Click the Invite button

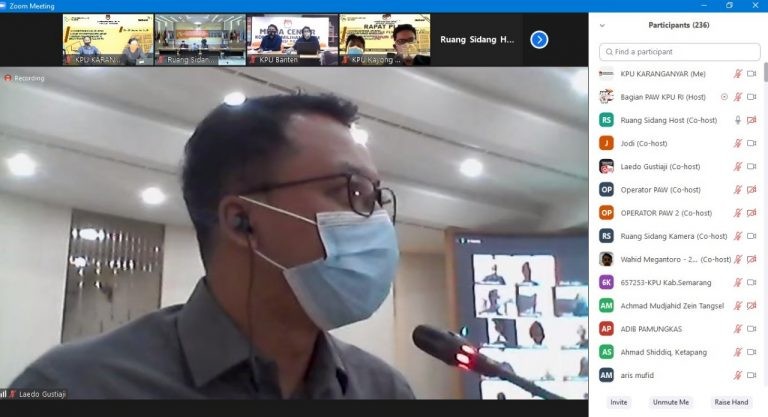[620, 402]
